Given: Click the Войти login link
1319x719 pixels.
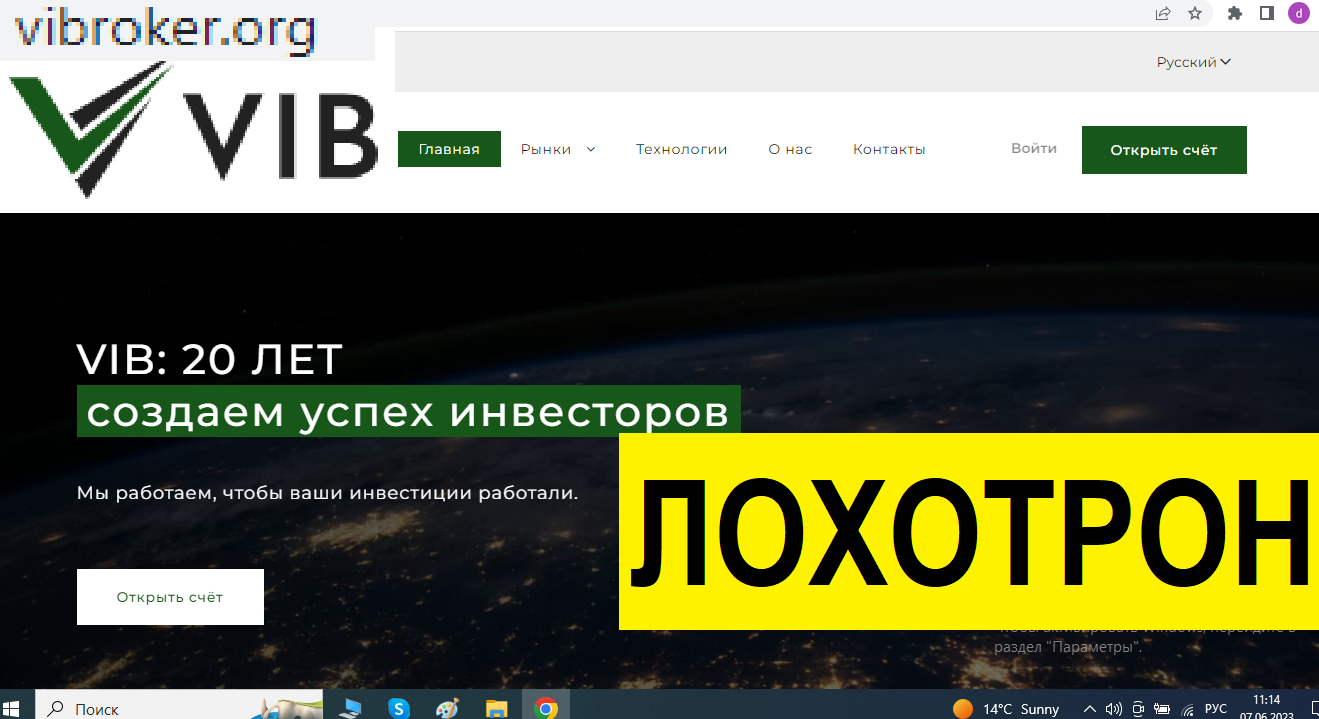Looking at the screenshot, I should (1034, 148).
